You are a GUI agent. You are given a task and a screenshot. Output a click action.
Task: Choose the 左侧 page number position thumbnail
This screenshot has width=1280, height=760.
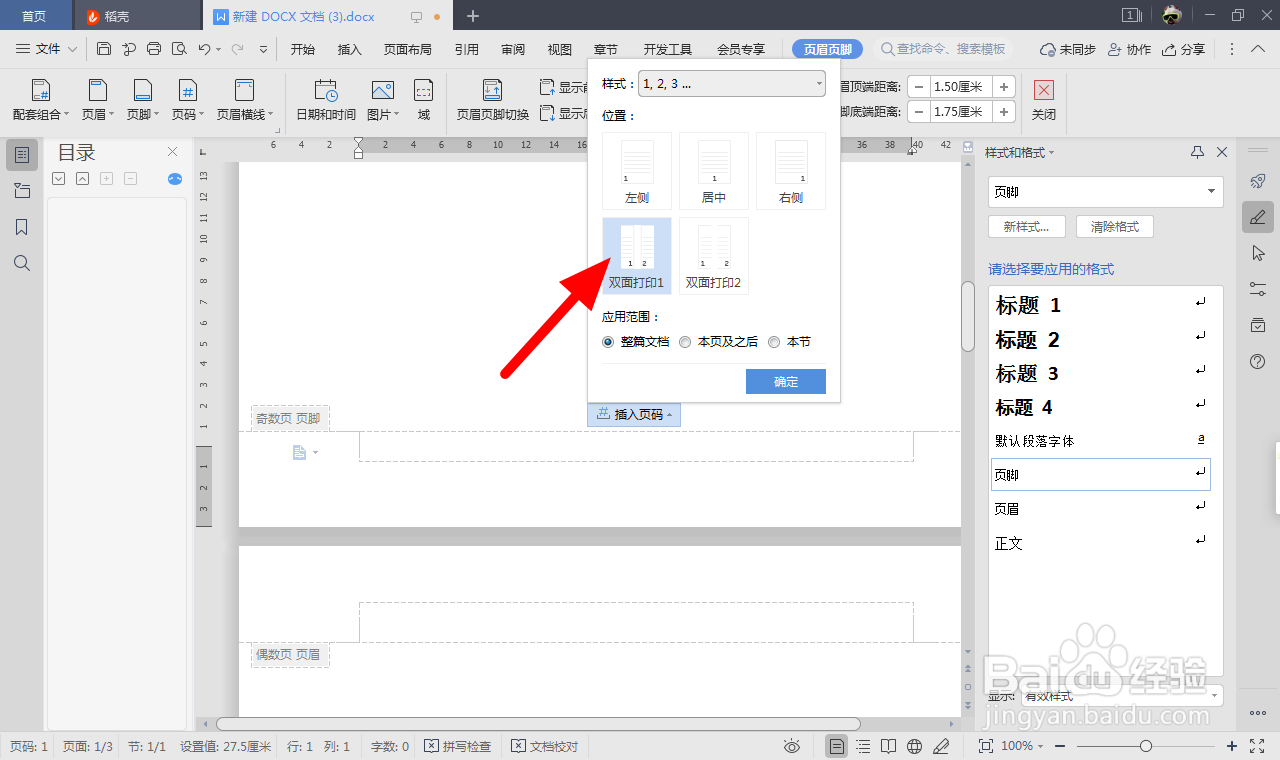(x=637, y=171)
